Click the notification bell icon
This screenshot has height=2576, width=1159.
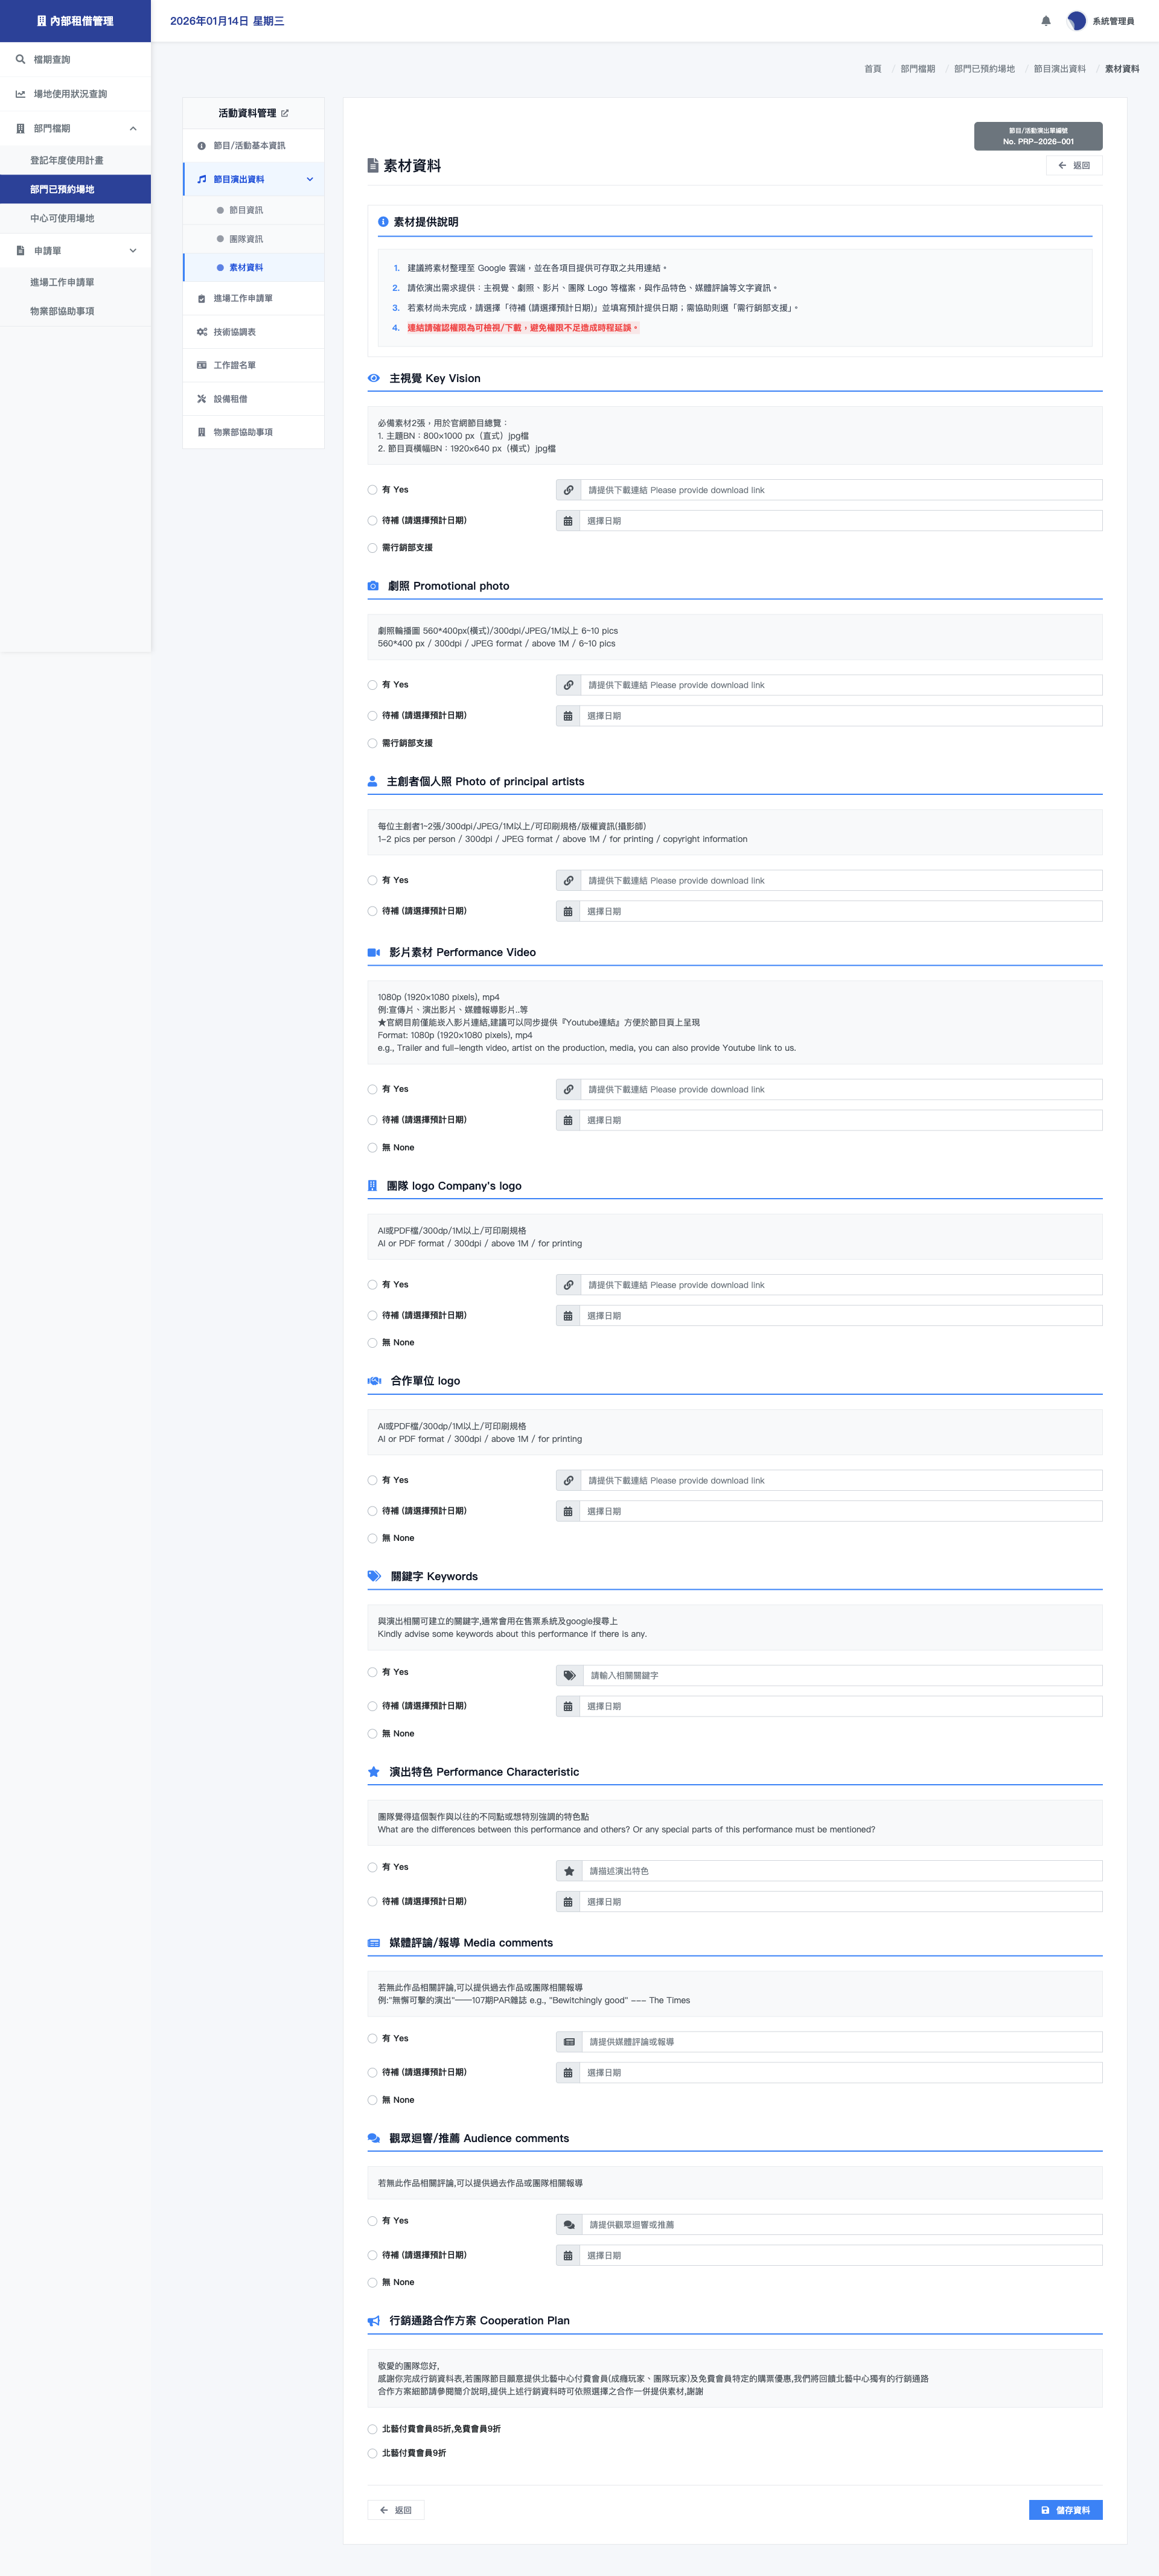1046,21
